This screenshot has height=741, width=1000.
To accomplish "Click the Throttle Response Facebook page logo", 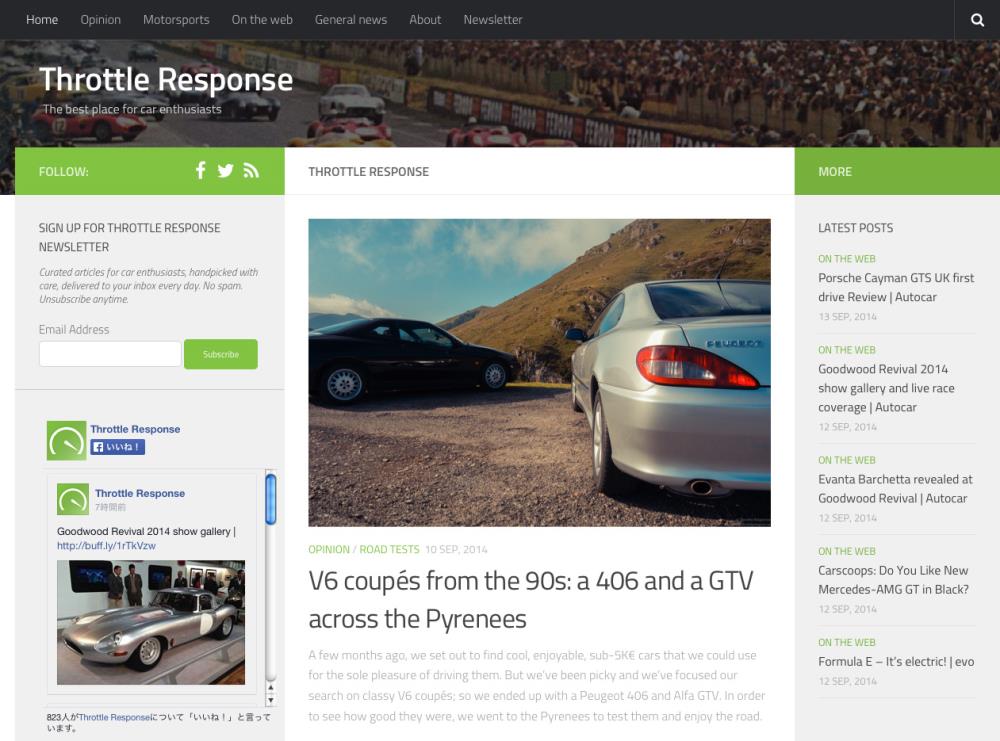I will pos(66,440).
